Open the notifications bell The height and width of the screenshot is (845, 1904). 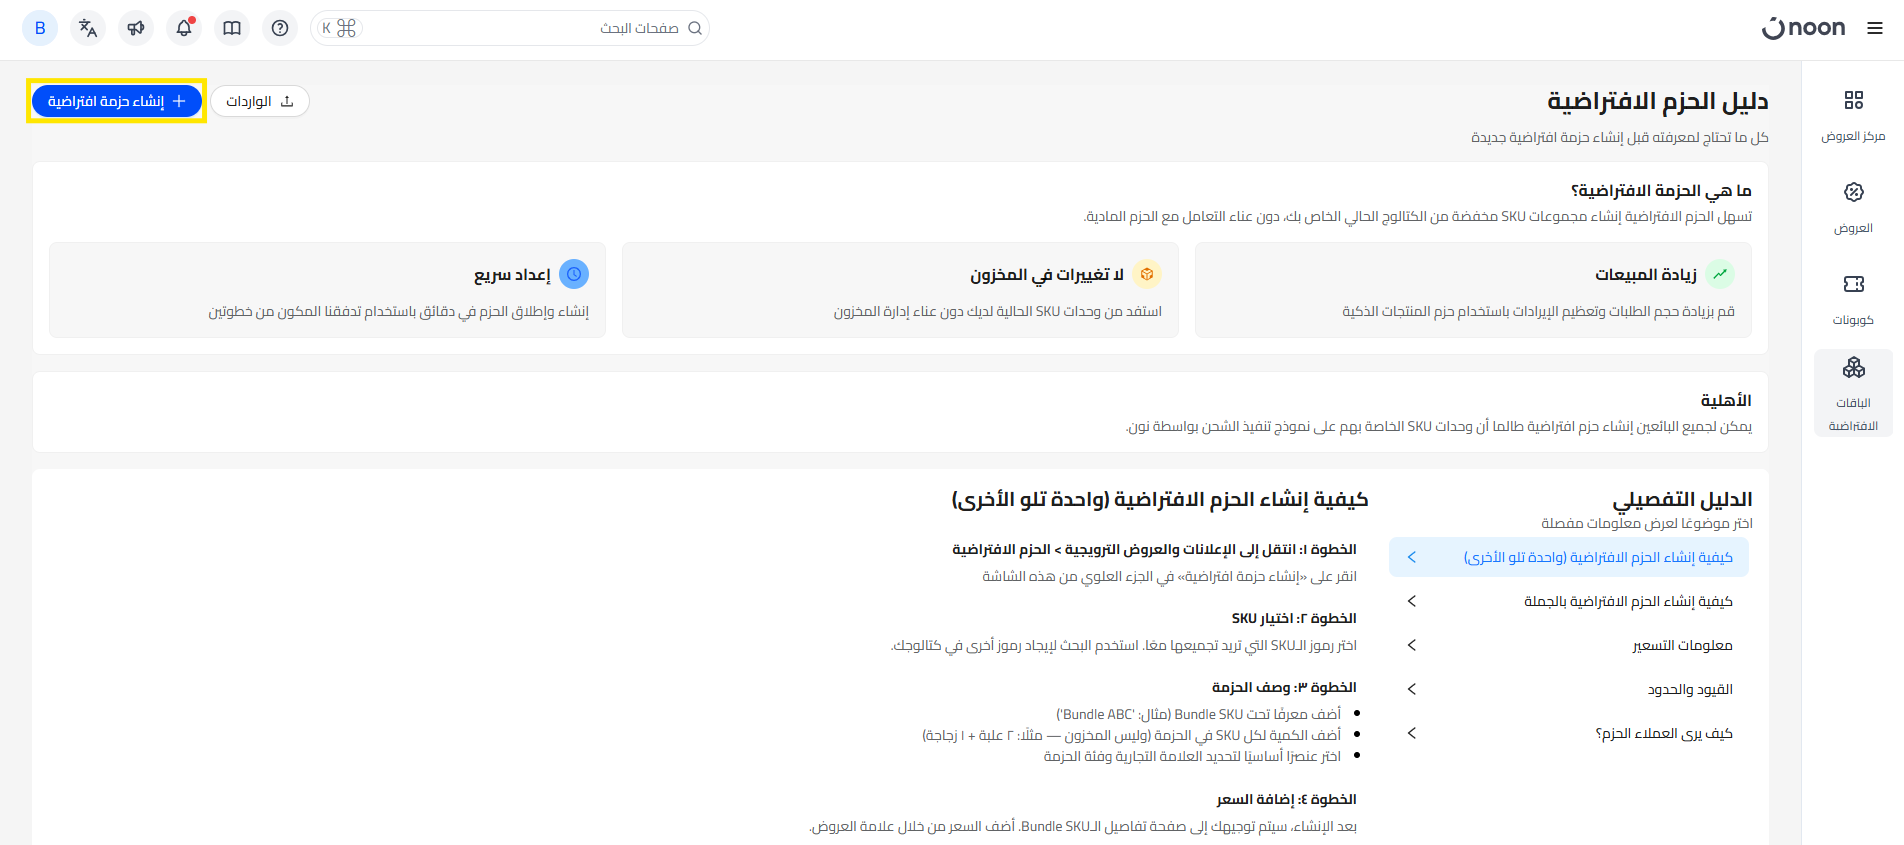pyautogui.click(x=184, y=28)
